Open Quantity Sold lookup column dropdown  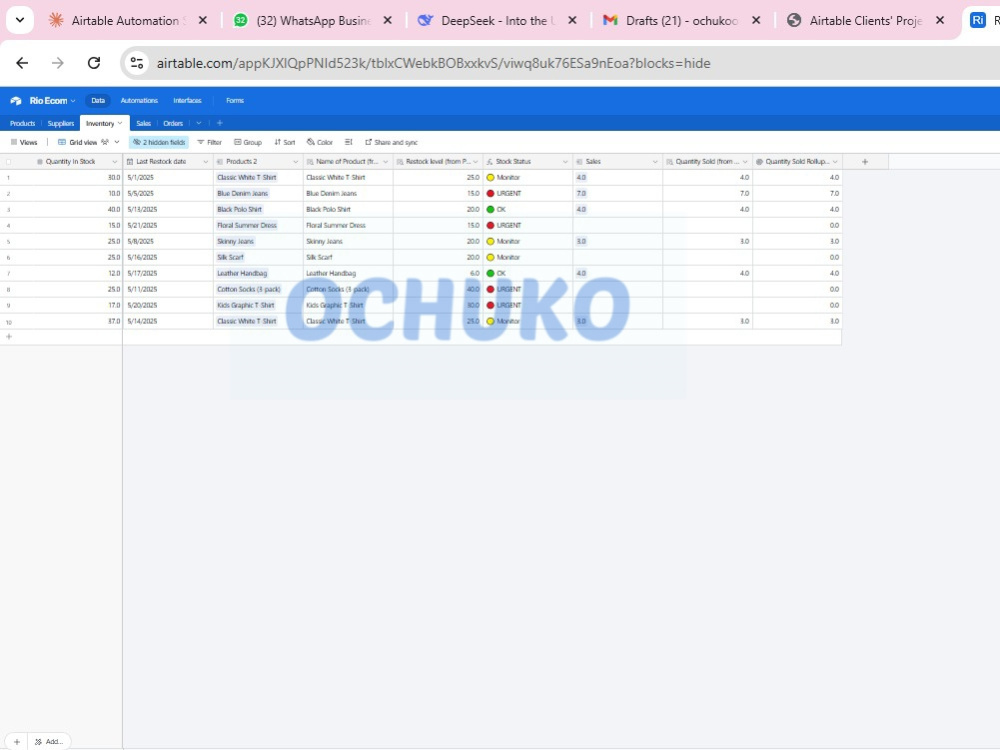click(x=745, y=162)
